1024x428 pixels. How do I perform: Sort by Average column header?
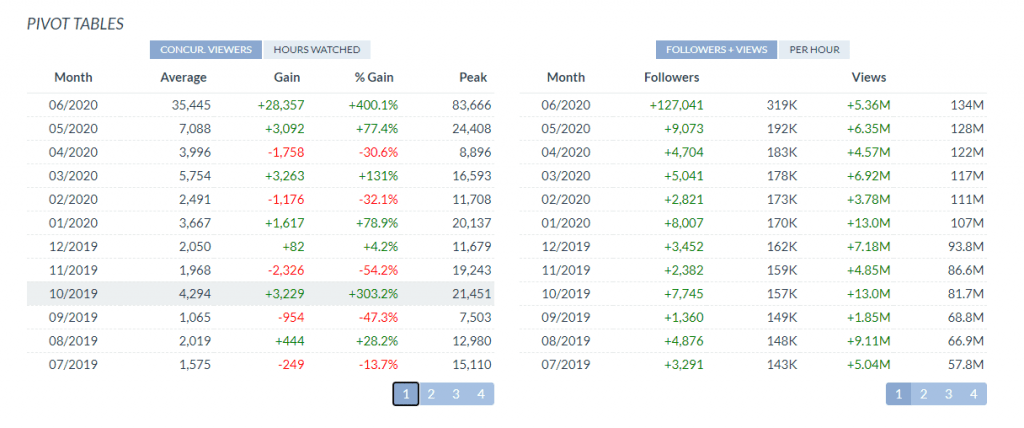183,78
